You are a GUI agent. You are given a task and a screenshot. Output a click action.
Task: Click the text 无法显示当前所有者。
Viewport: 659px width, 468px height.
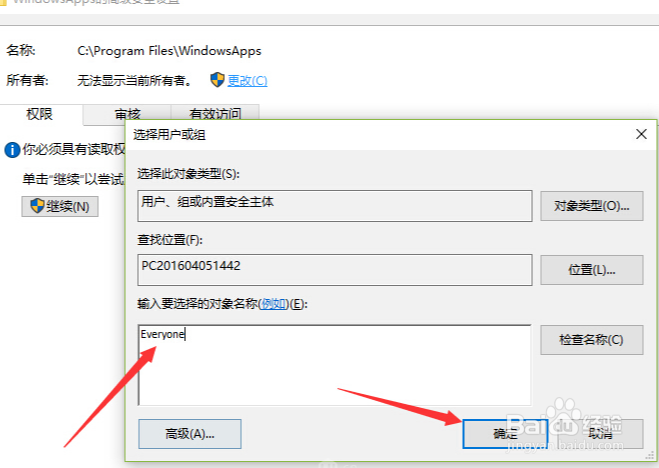pos(134,80)
